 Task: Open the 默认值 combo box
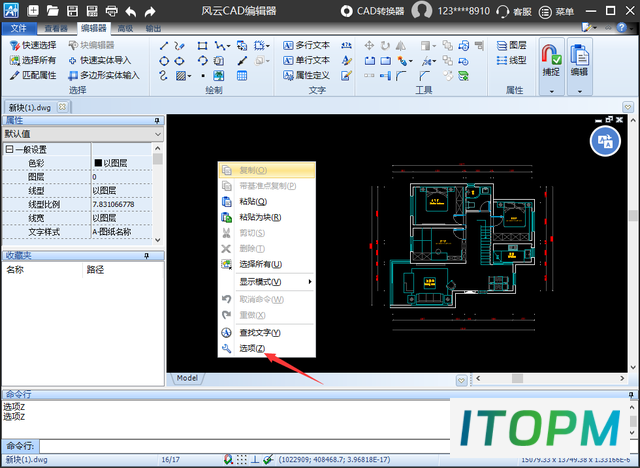(83, 134)
